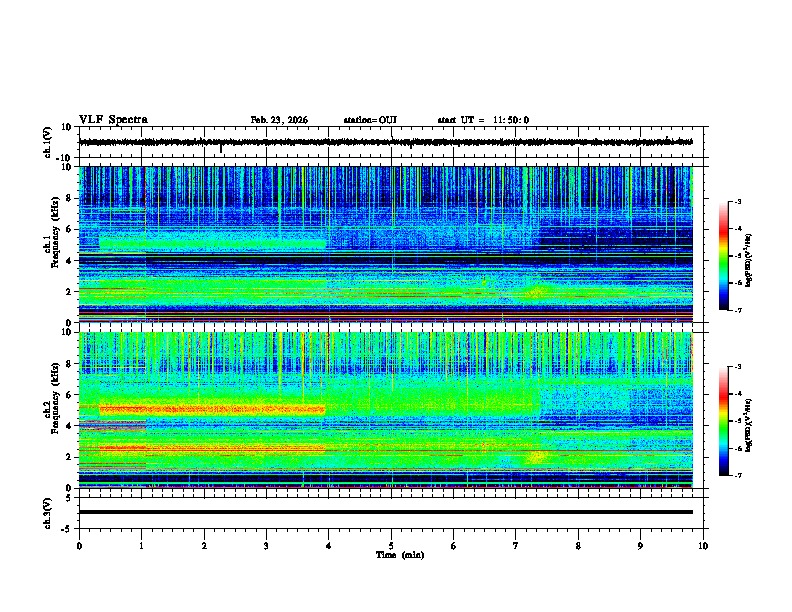Click the ch.3 flat black waveform trace
This screenshot has height=612, width=792.
tap(385, 512)
